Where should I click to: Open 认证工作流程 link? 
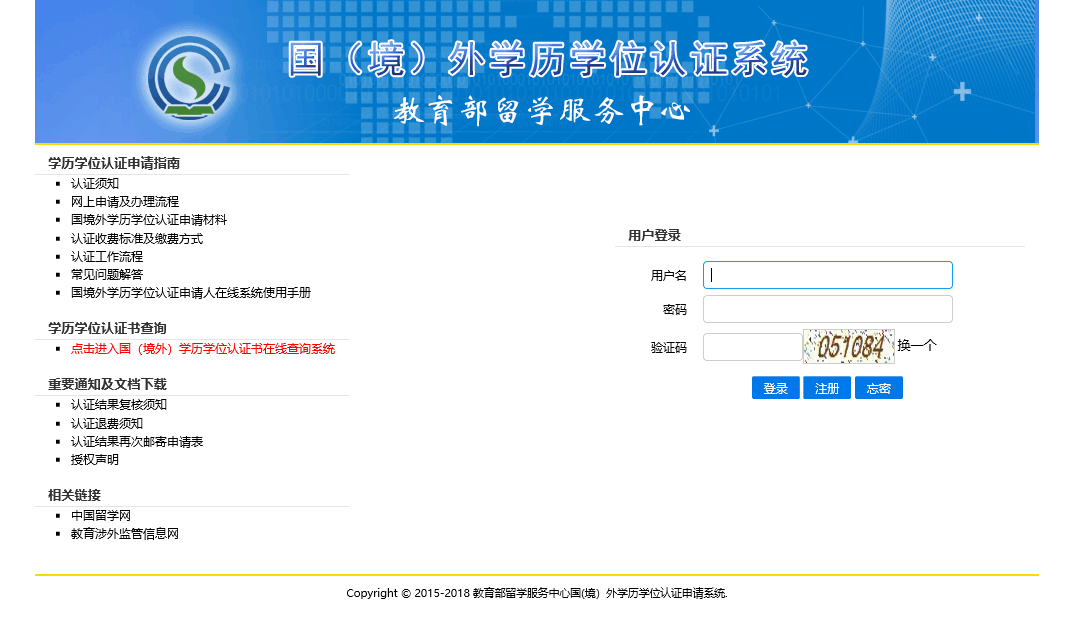tap(107, 256)
